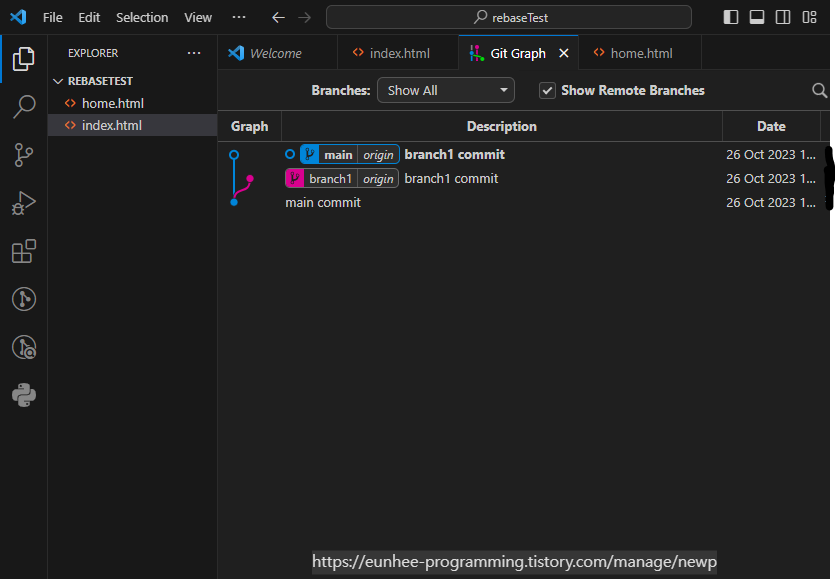835x579 pixels.
Task: Open the File menu
Action: click(x=53, y=18)
